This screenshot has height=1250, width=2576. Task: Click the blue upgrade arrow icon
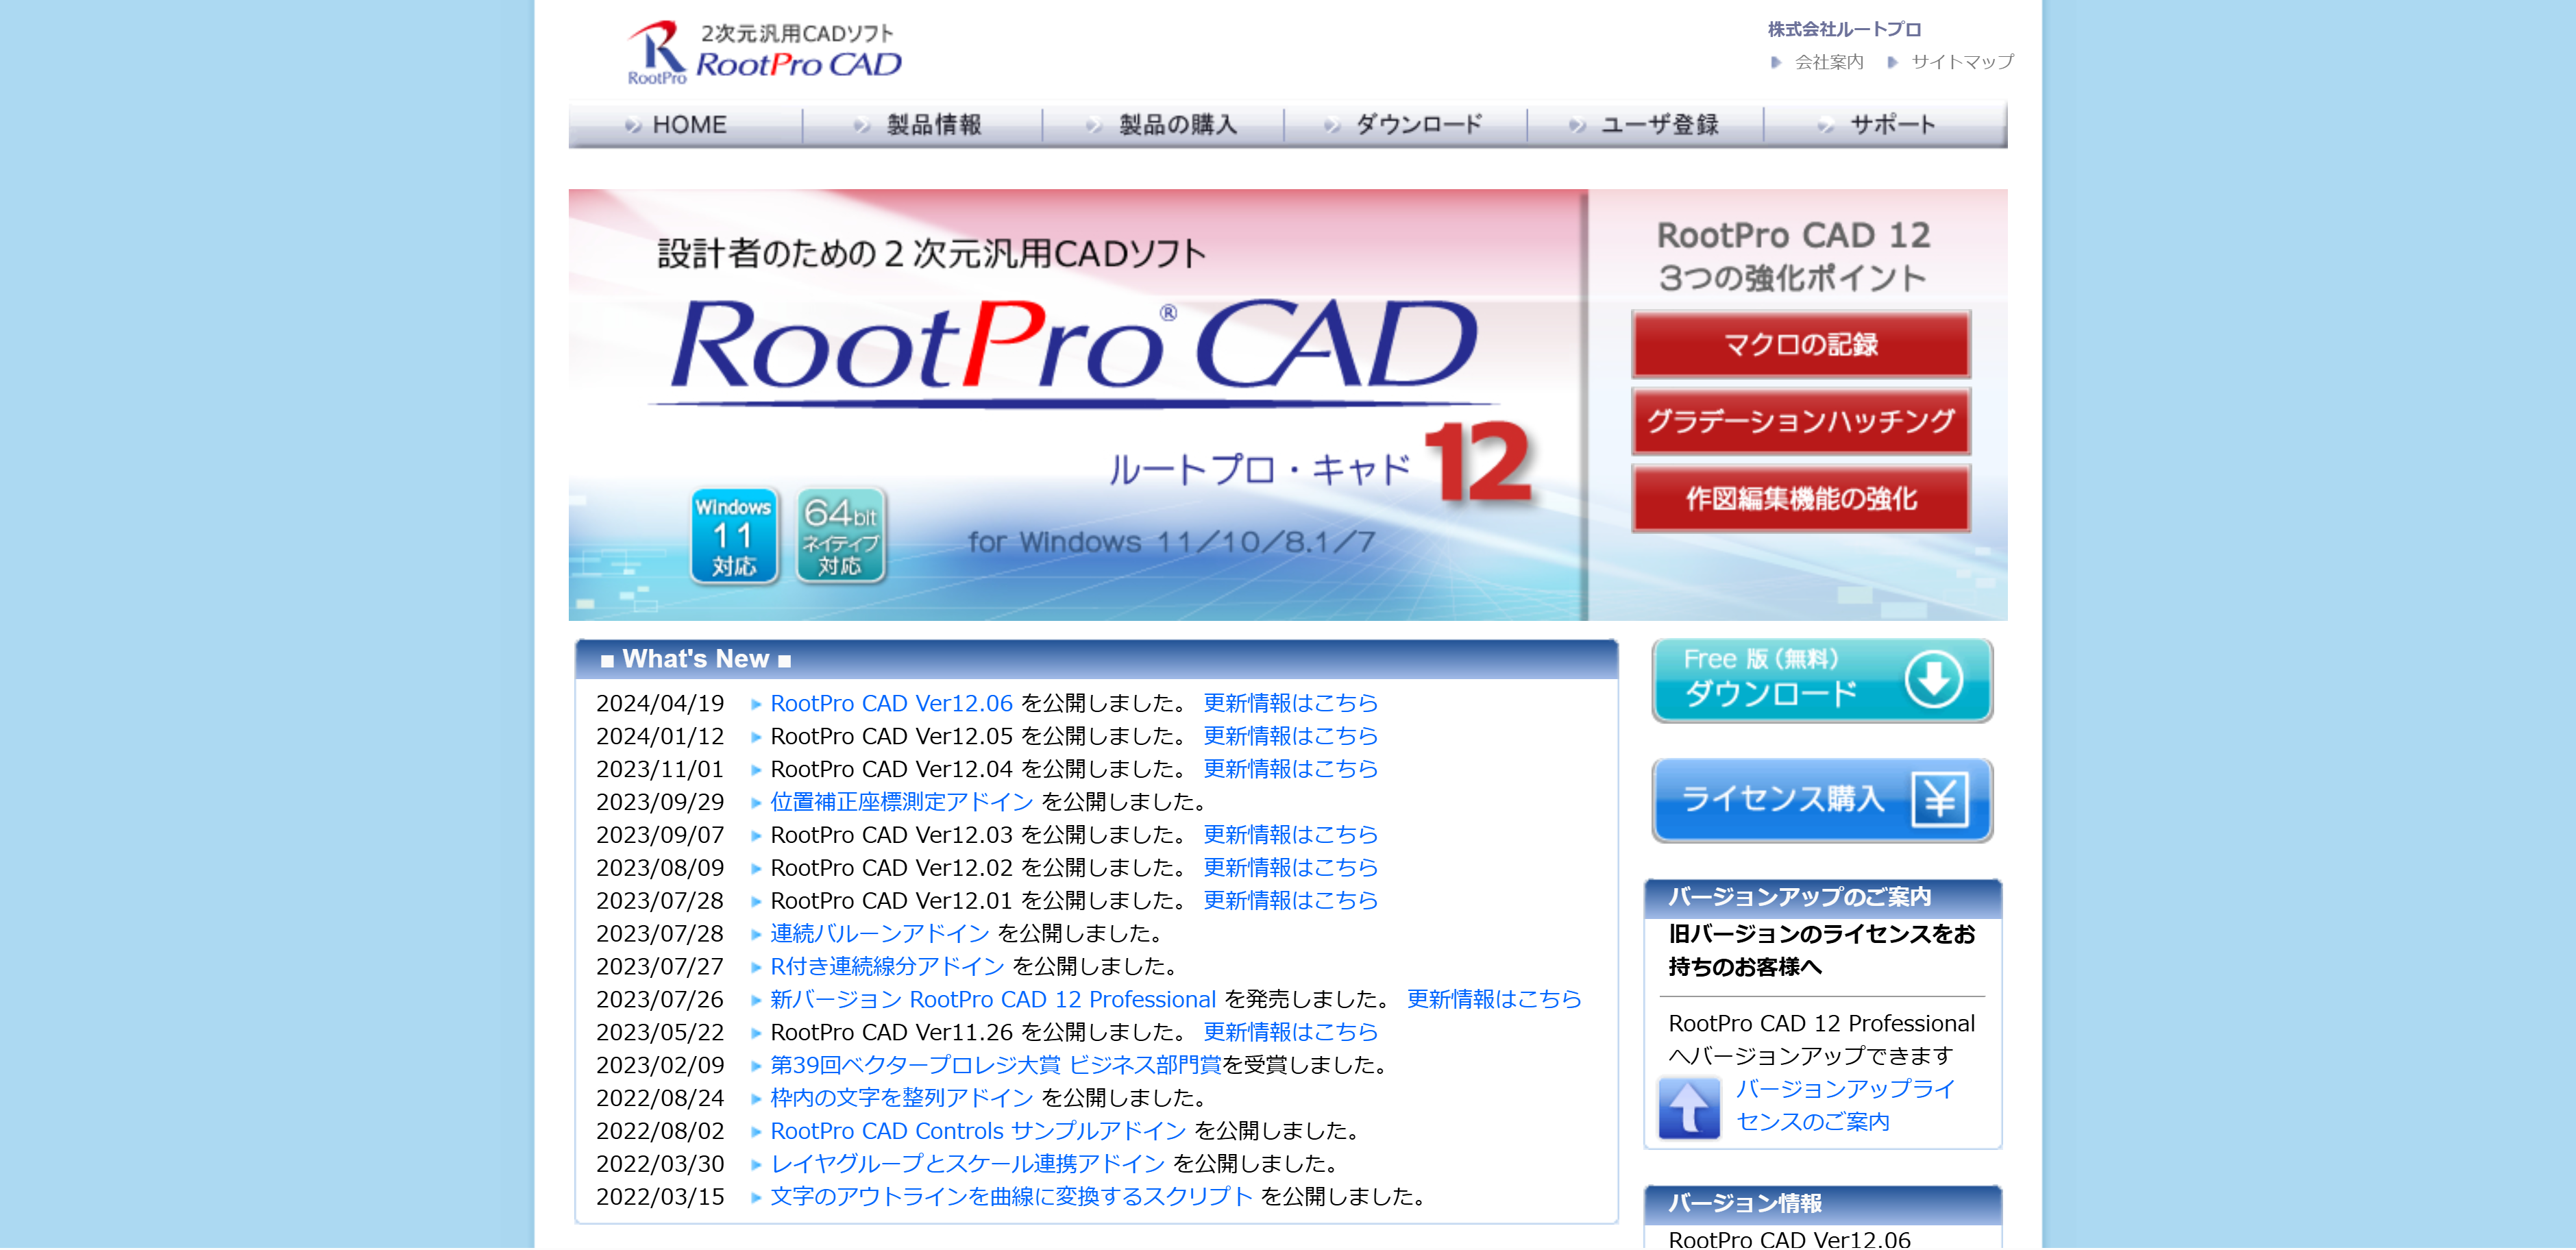(1689, 1108)
